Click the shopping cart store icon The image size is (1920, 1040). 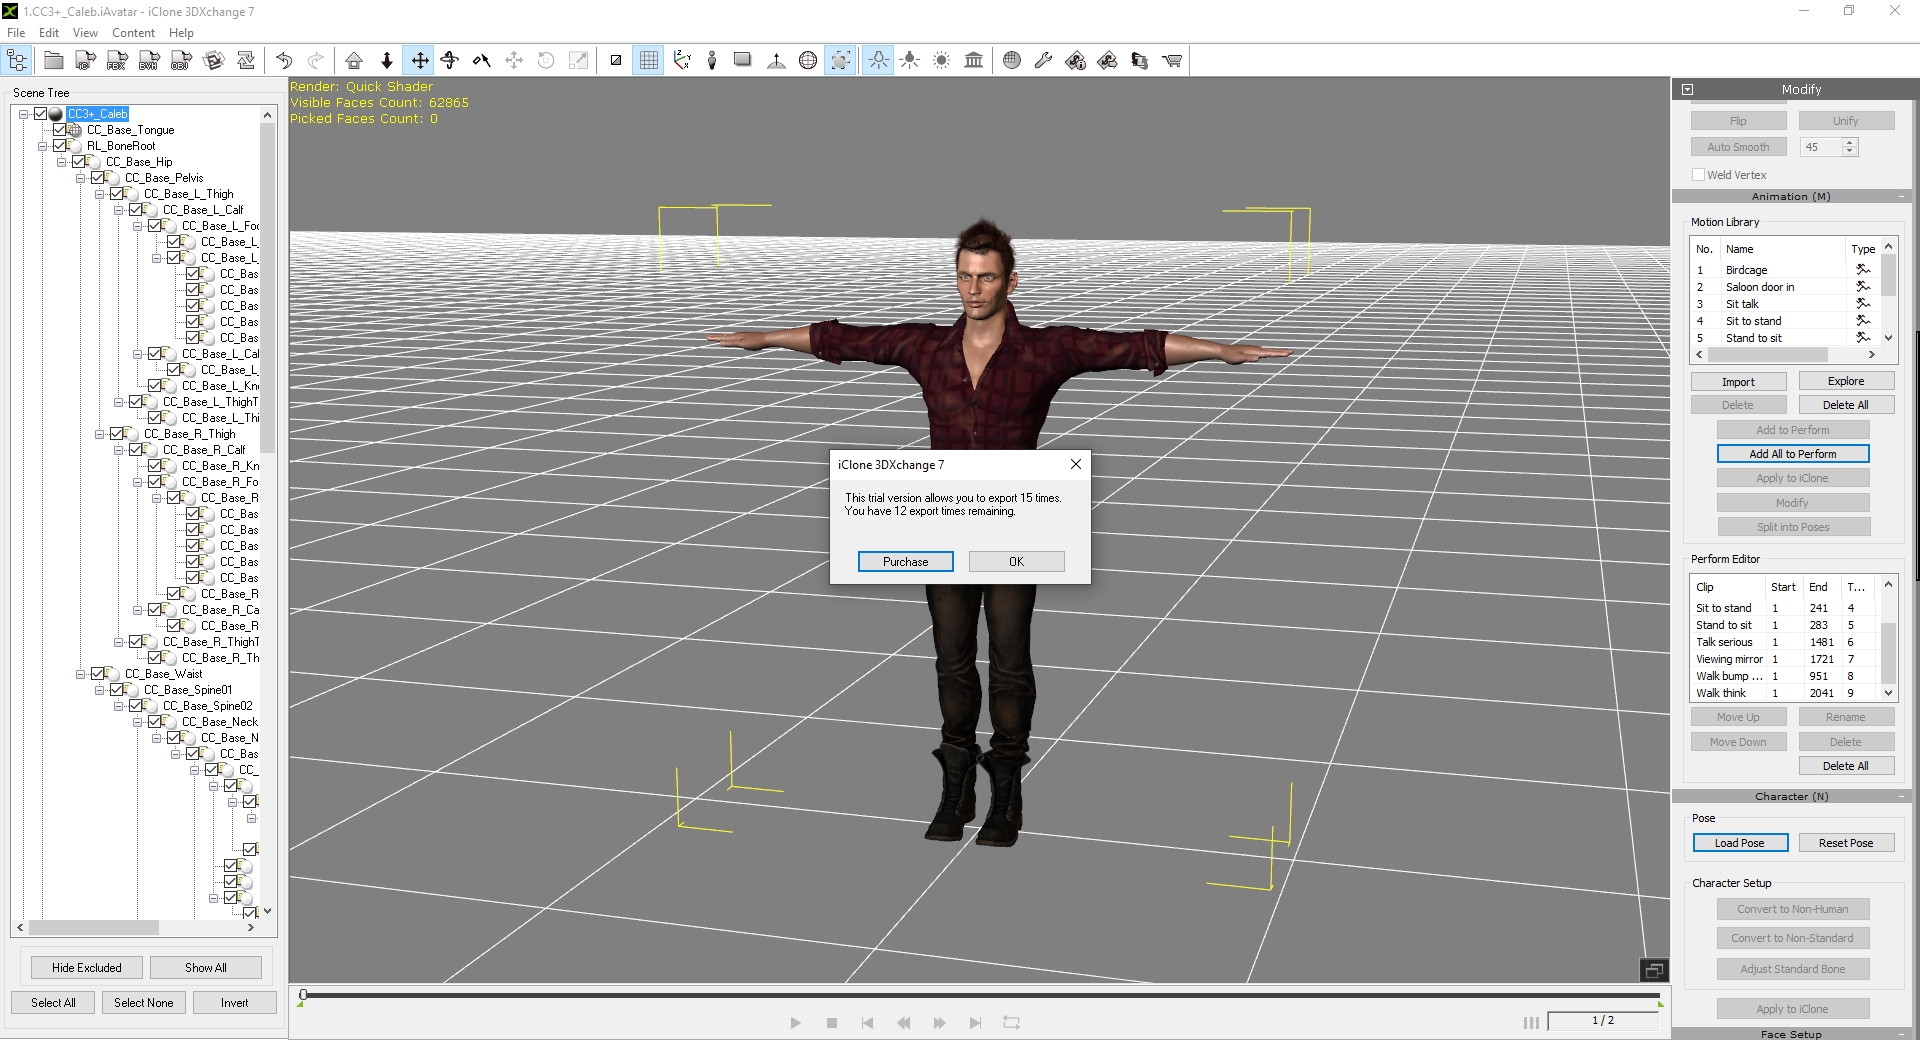tap(1172, 61)
